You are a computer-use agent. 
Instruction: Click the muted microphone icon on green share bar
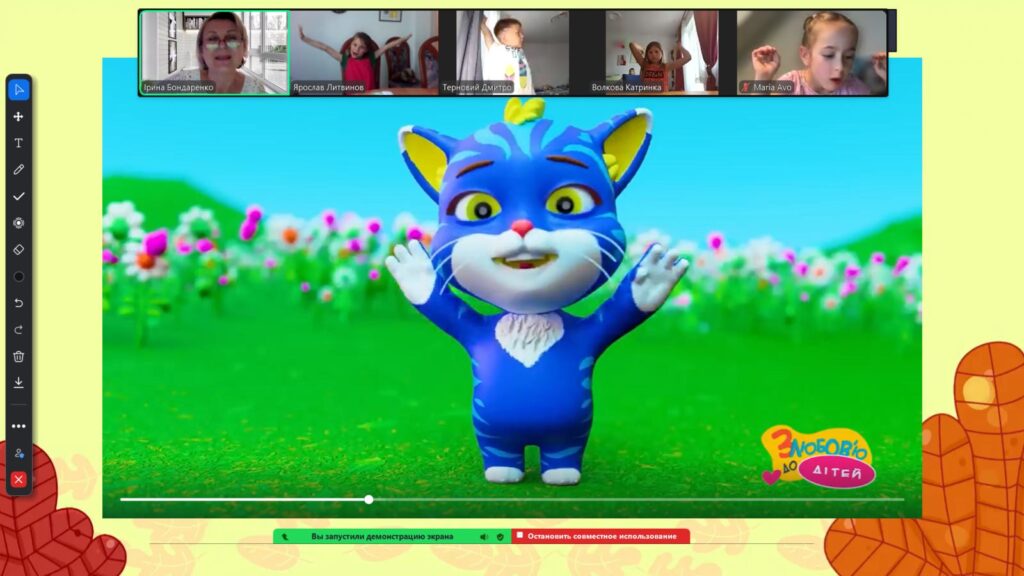coord(285,536)
